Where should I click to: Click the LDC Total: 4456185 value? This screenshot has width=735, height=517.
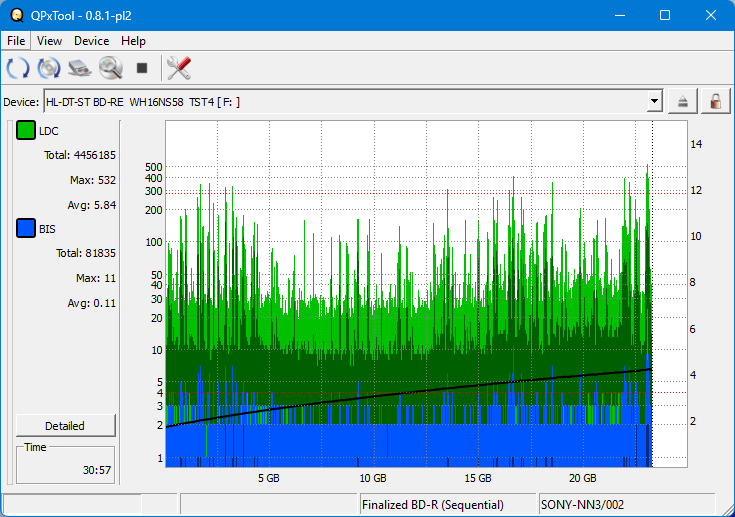click(x=80, y=155)
